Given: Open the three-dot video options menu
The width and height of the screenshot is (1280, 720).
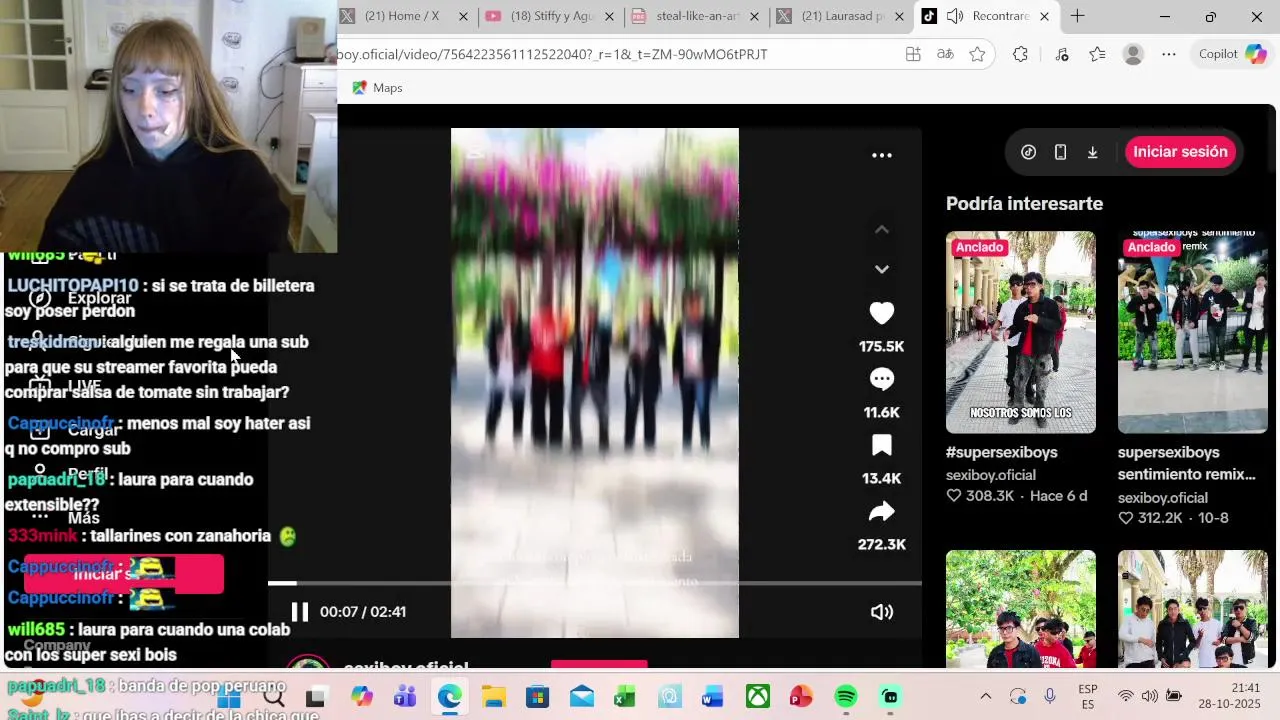Looking at the screenshot, I should coord(881,155).
